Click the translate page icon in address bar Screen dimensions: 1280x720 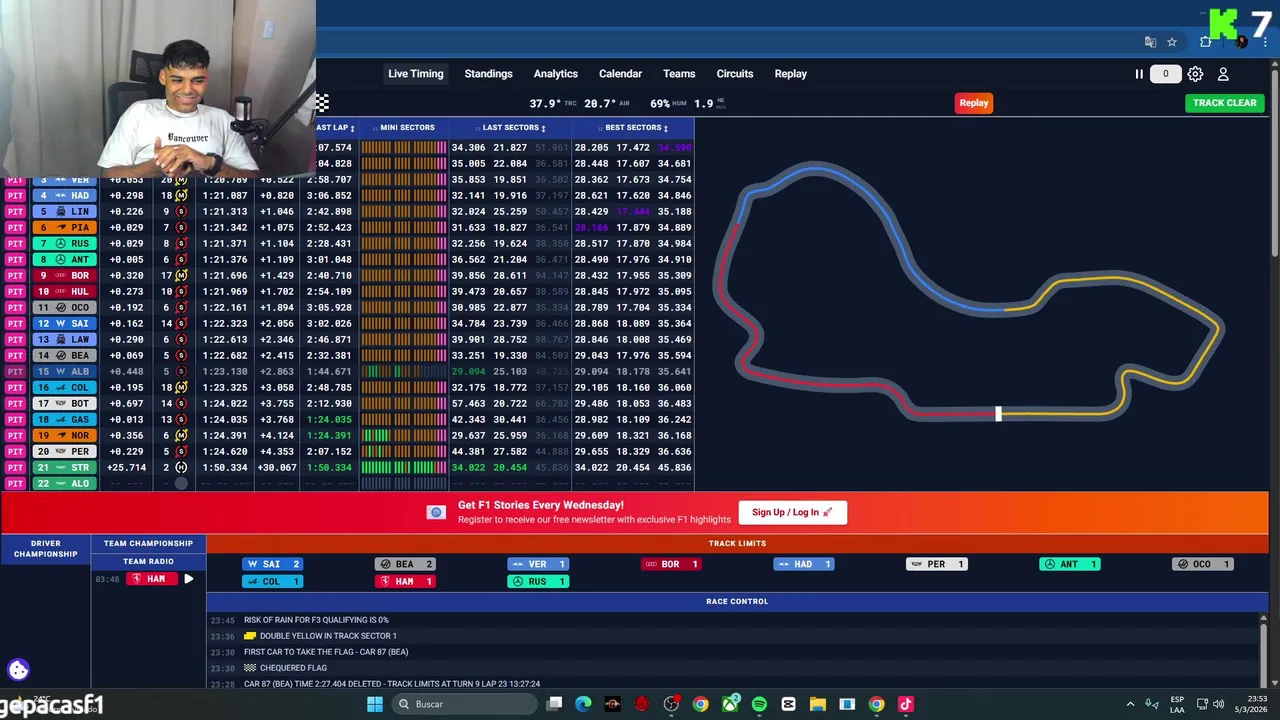pyautogui.click(x=1150, y=42)
